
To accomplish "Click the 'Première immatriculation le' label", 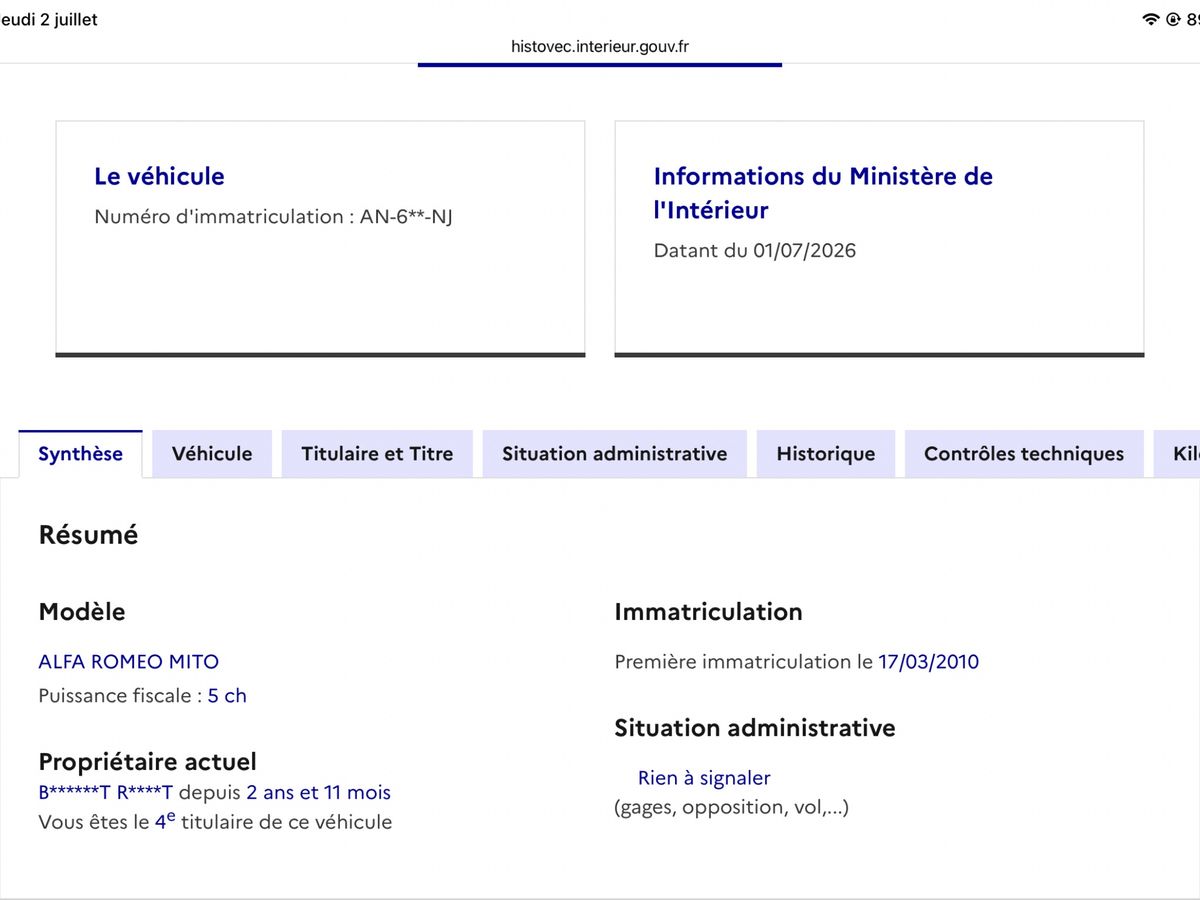I will coord(743,662).
